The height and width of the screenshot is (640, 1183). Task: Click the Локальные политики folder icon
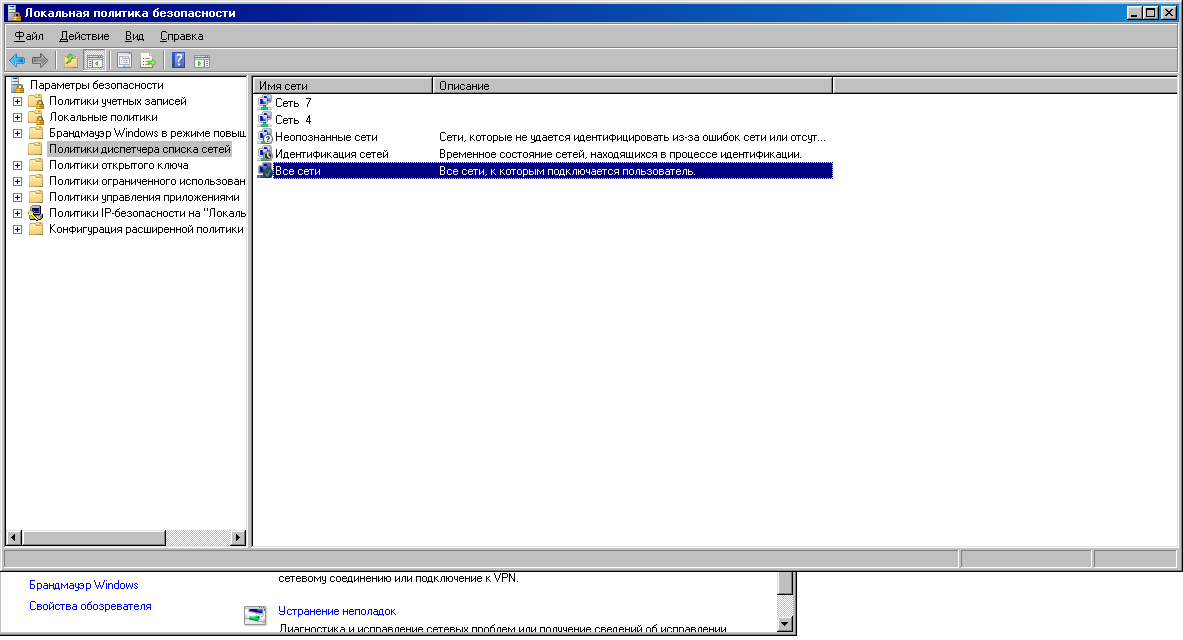(35, 117)
